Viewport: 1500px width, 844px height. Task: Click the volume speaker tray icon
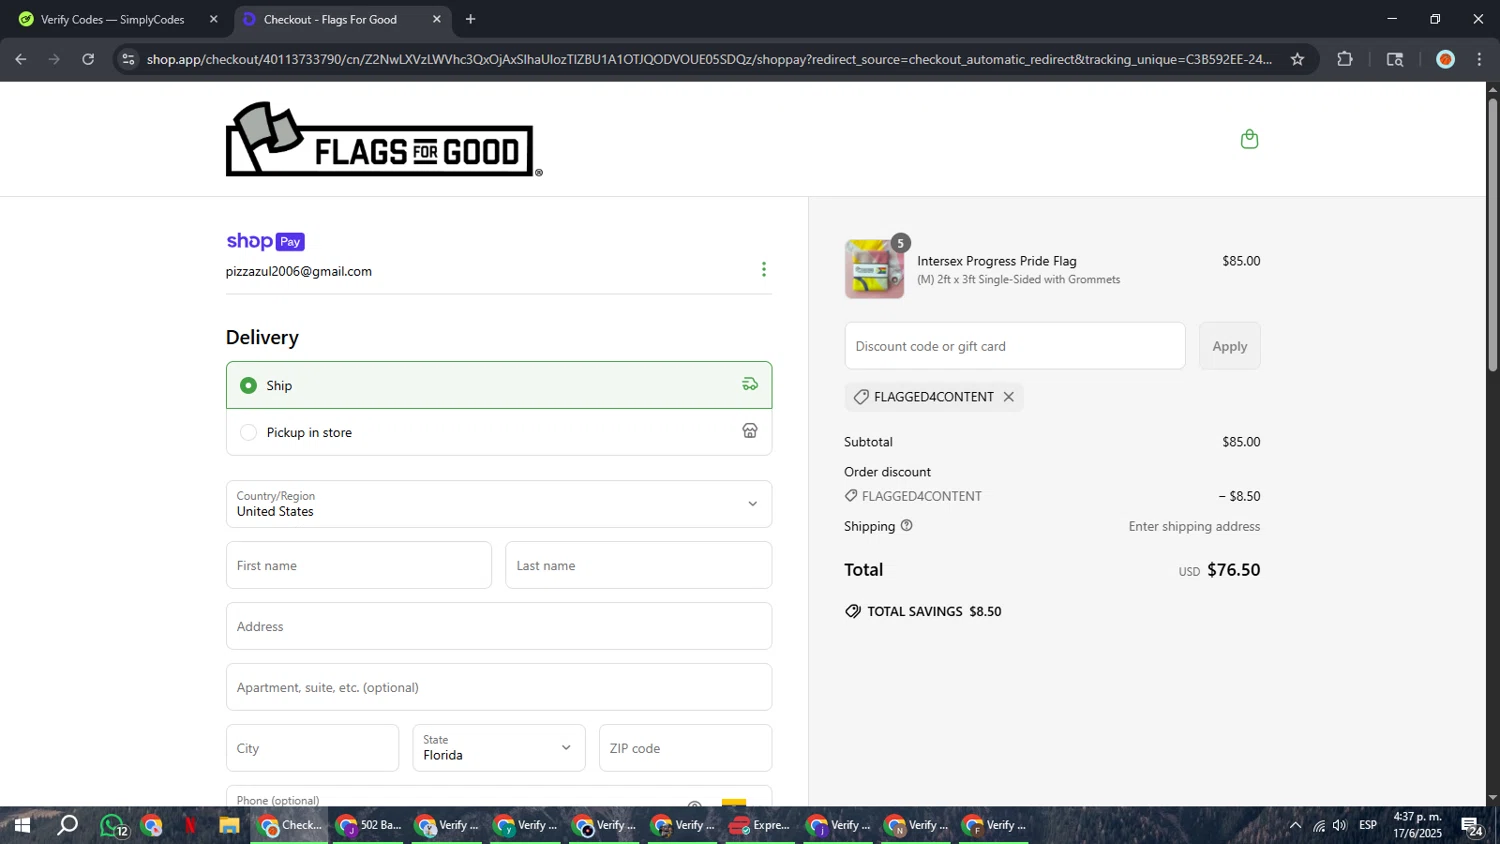[x=1340, y=825]
